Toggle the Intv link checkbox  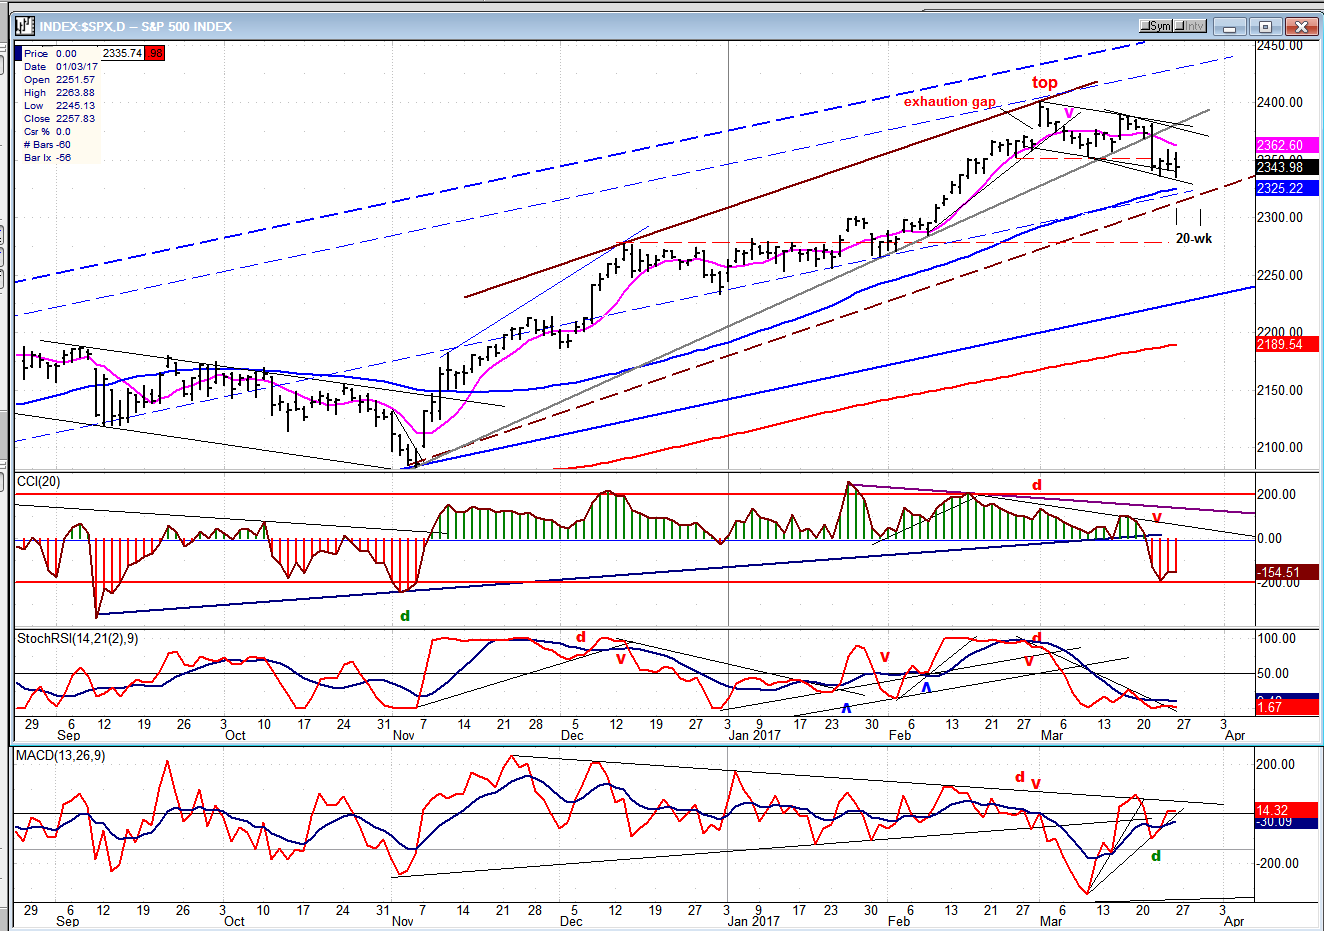point(1182,26)
